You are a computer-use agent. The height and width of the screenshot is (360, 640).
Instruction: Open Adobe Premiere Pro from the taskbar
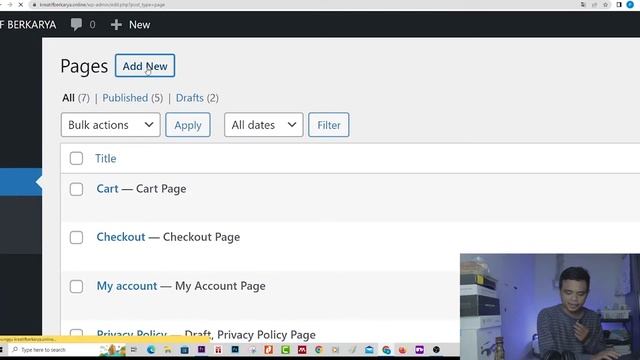tap(202, 349)
